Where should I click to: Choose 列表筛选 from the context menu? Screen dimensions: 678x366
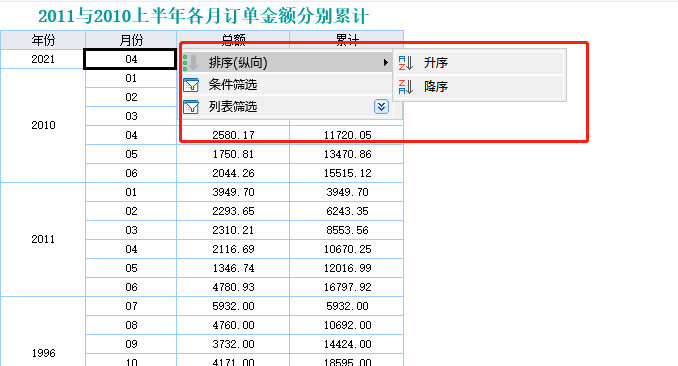(287, 106)
